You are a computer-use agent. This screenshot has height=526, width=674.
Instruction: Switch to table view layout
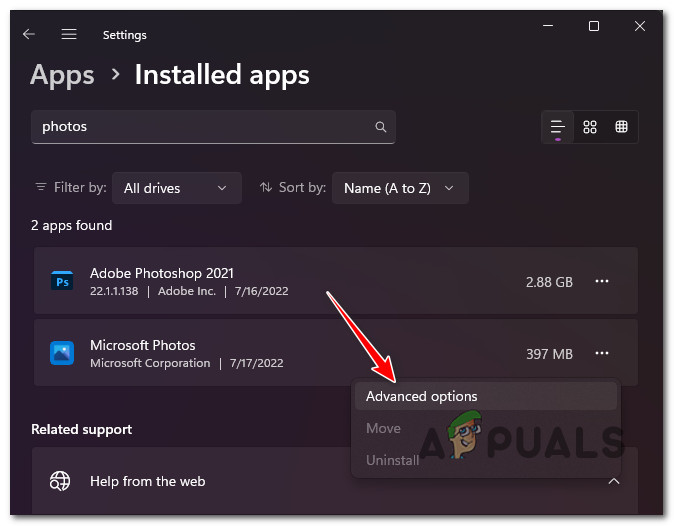[622, 127]
